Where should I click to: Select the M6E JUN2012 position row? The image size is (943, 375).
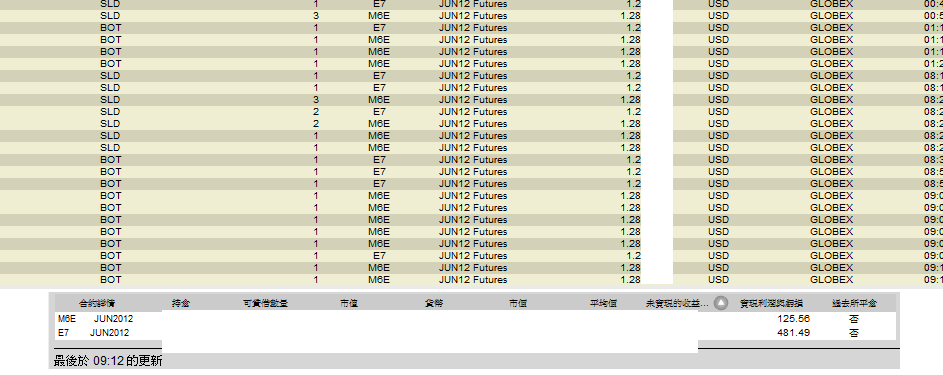coord(476,319)
